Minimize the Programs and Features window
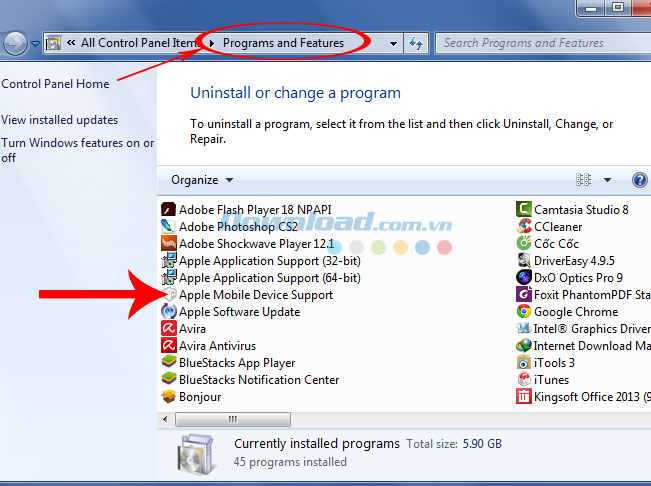This screenshot has height=486, width=651. (x=591, y=7)
